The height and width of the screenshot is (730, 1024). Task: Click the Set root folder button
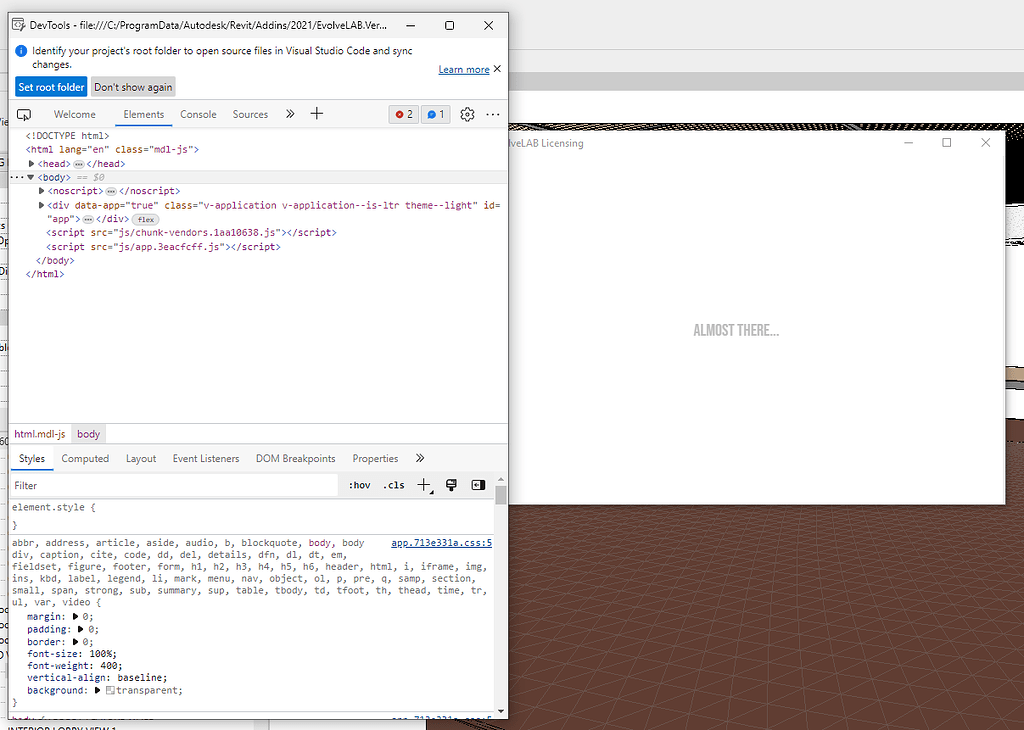51,87
